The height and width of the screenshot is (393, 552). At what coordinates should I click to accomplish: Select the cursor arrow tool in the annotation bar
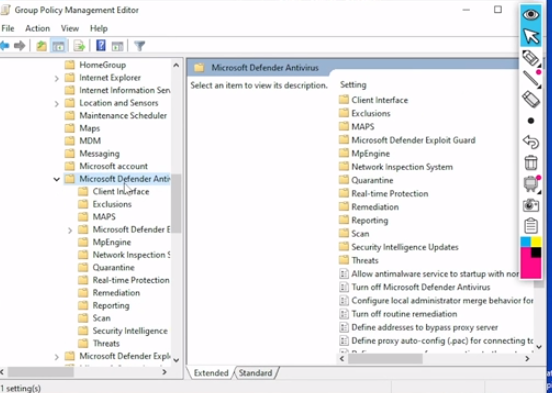[531, 36]
